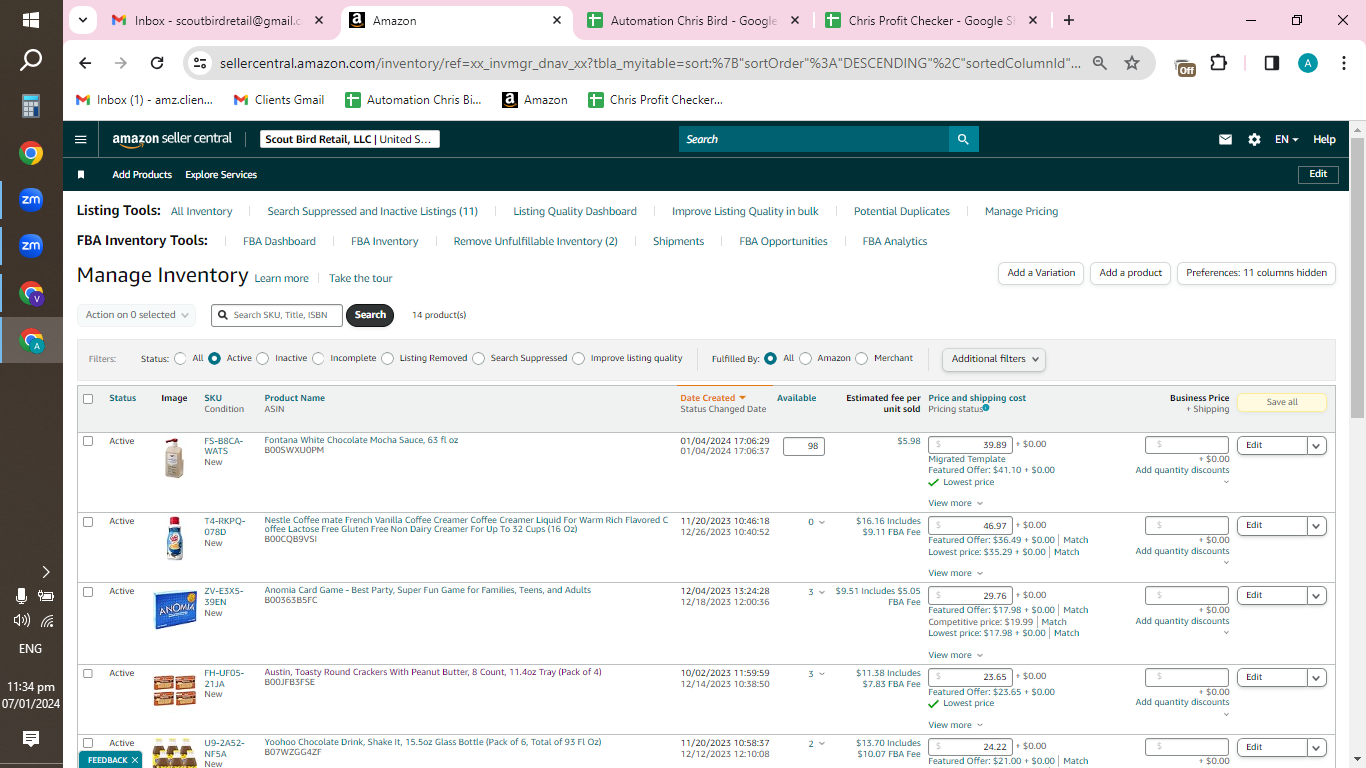Open the browser Extensions puzzle icon

point(1218,63)
